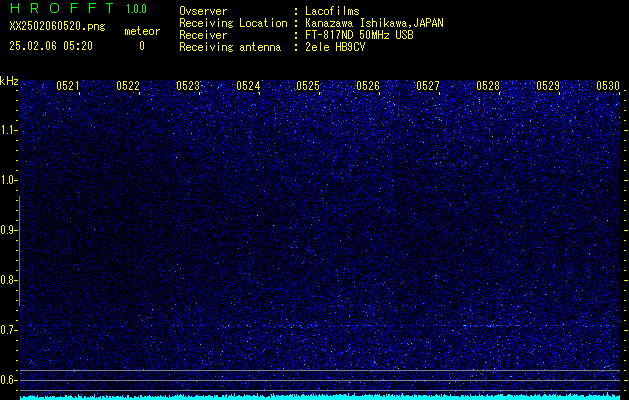This screenshot has height=400, width=629.
Task: Click the meteor label
Action: click(x=142, y=31)
